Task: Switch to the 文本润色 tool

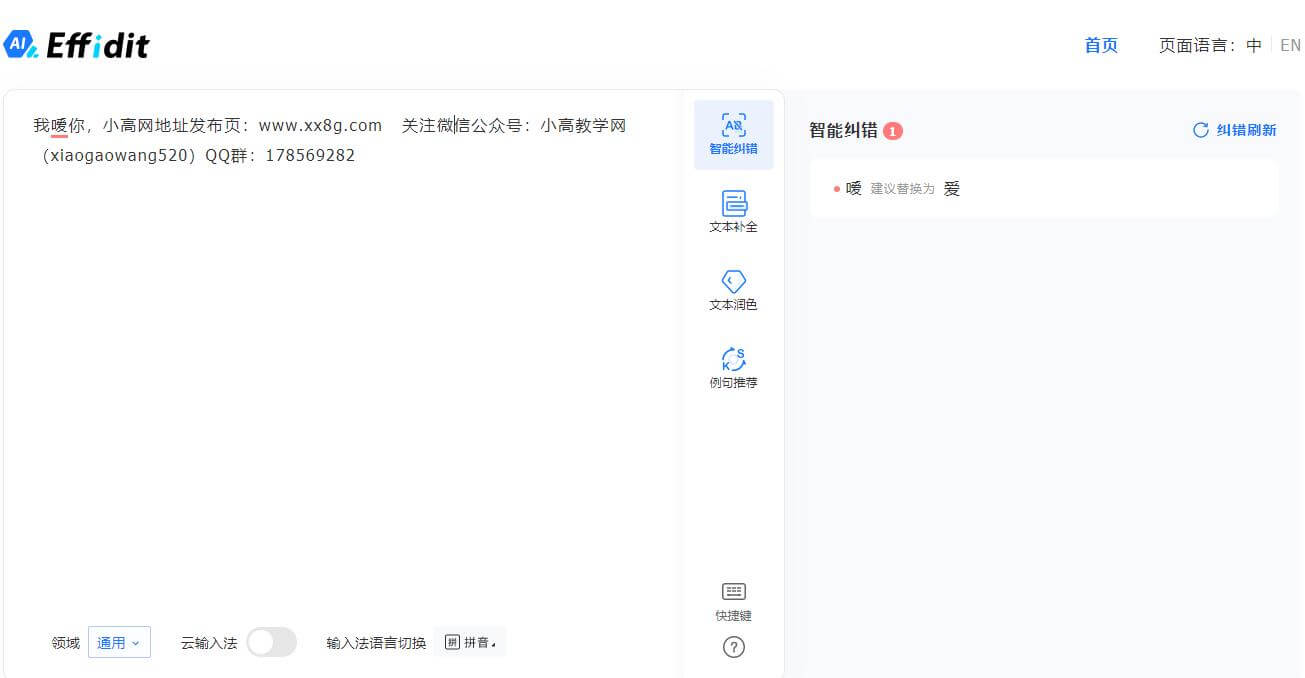Action: click(733, 290)
